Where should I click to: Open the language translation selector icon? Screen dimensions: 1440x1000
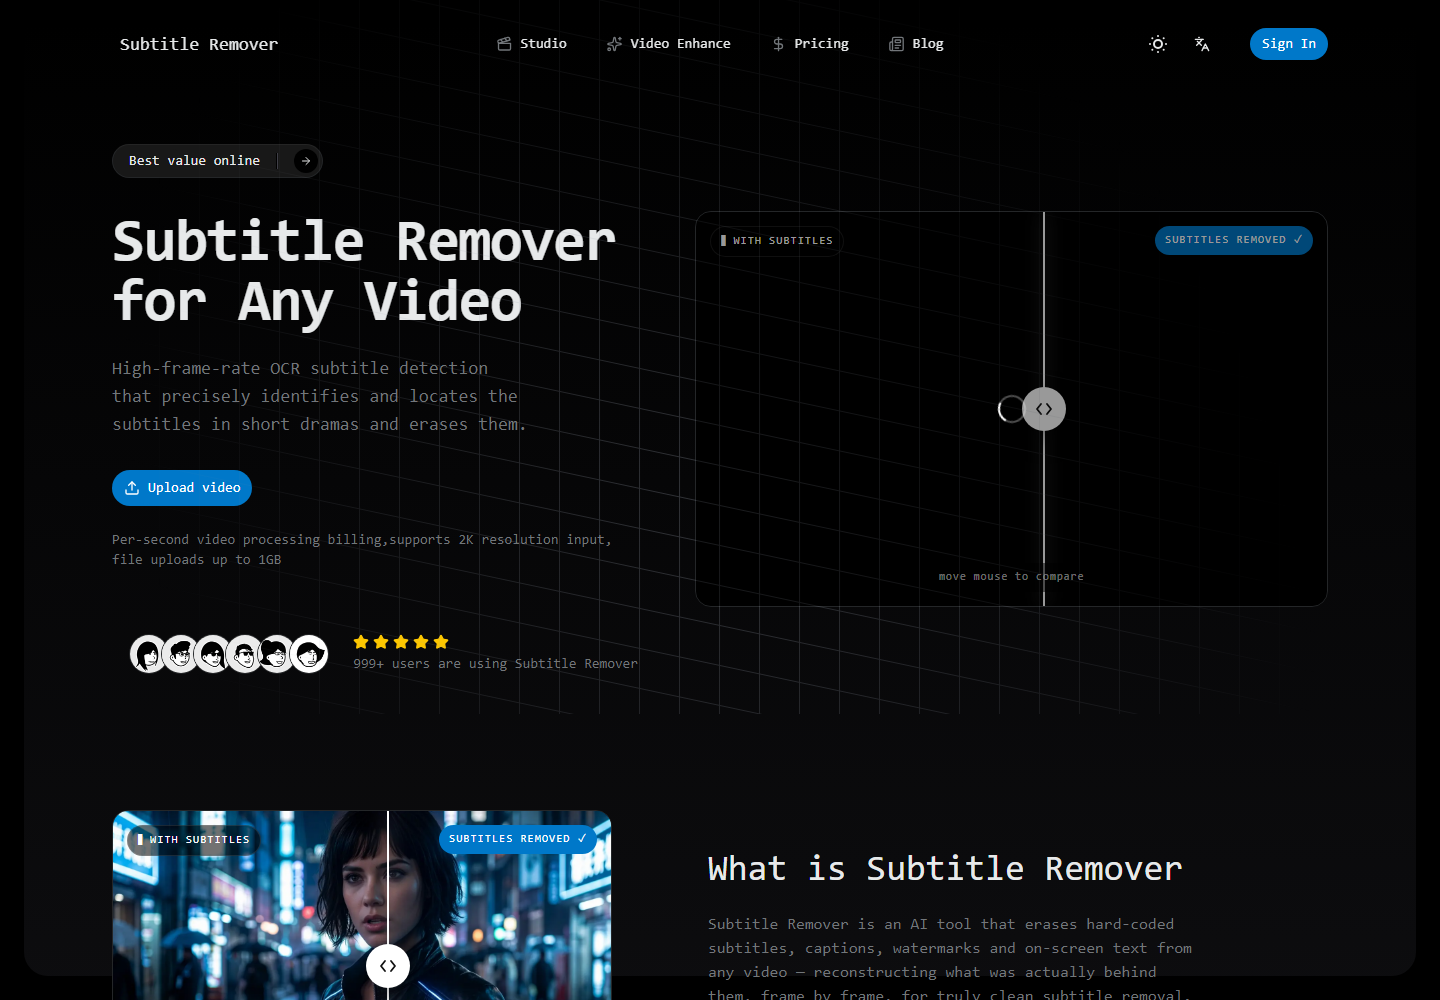point(1202,44)
